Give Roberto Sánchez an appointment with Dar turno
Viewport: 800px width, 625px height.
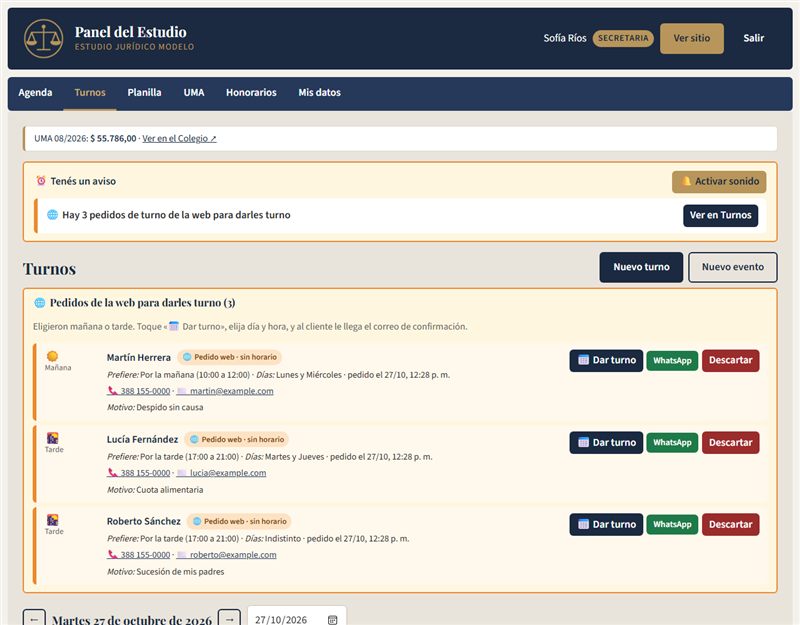tap(606, 524)
